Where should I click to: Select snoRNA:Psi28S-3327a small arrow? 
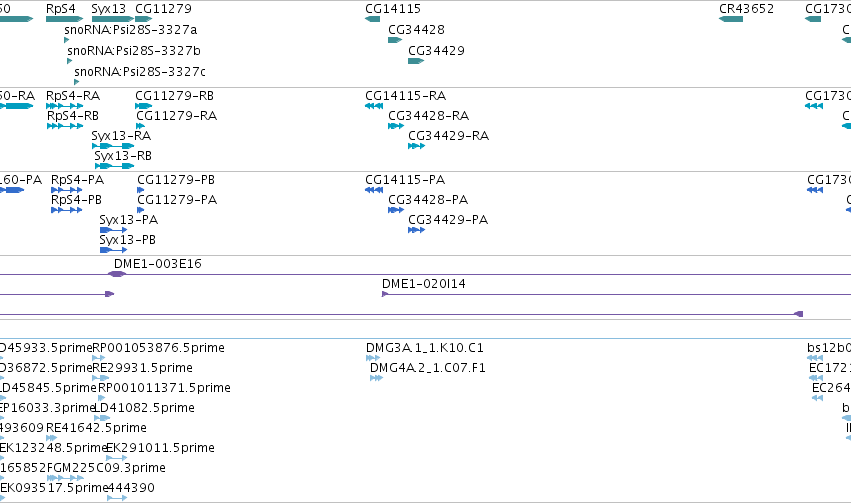click(x=67, y=40)
